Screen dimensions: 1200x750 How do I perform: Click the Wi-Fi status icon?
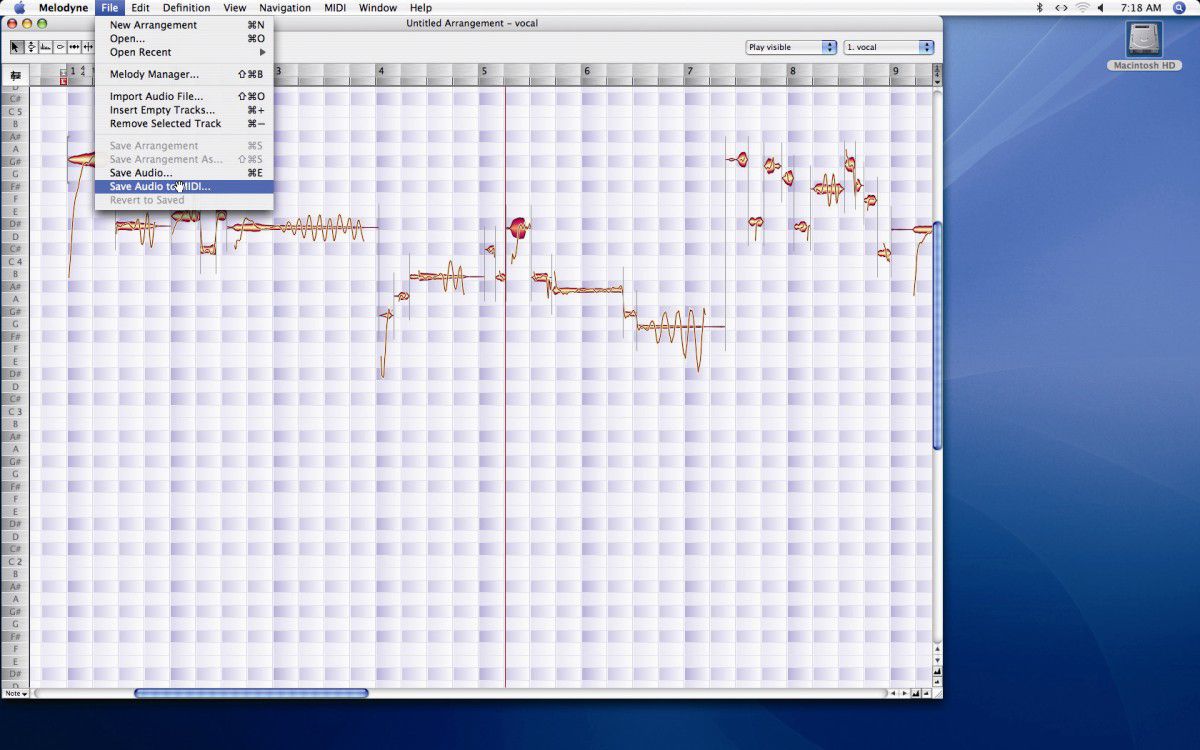click(1082, 7)
